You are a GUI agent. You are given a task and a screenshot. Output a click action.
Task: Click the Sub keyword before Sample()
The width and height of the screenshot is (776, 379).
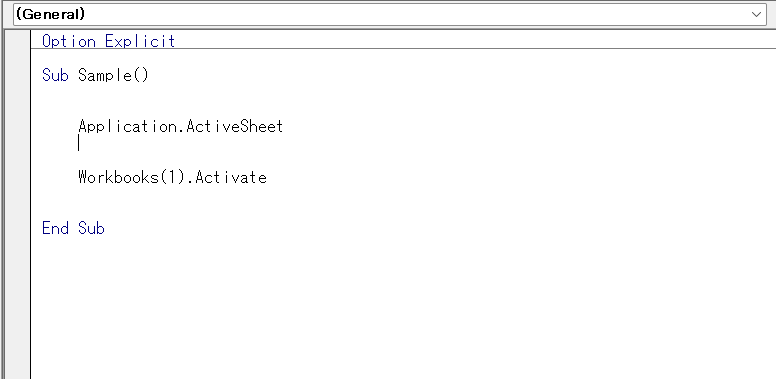pyautogui.click(x=55, y=75)
